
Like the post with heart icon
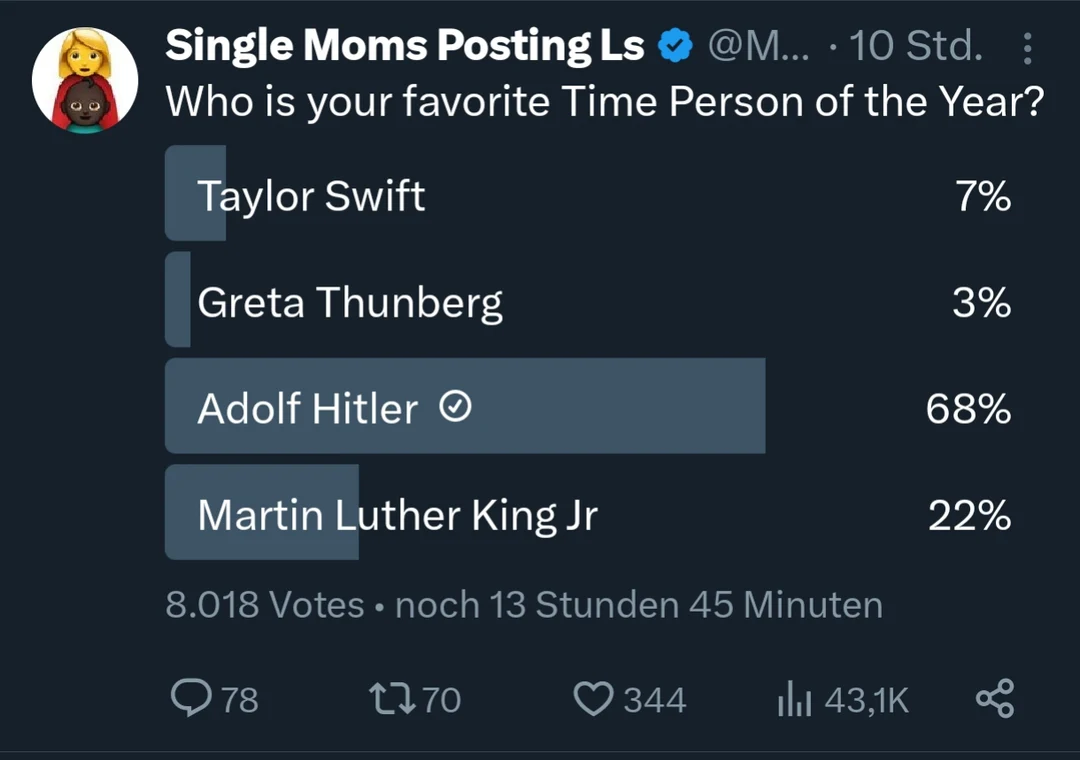[593, 698]
